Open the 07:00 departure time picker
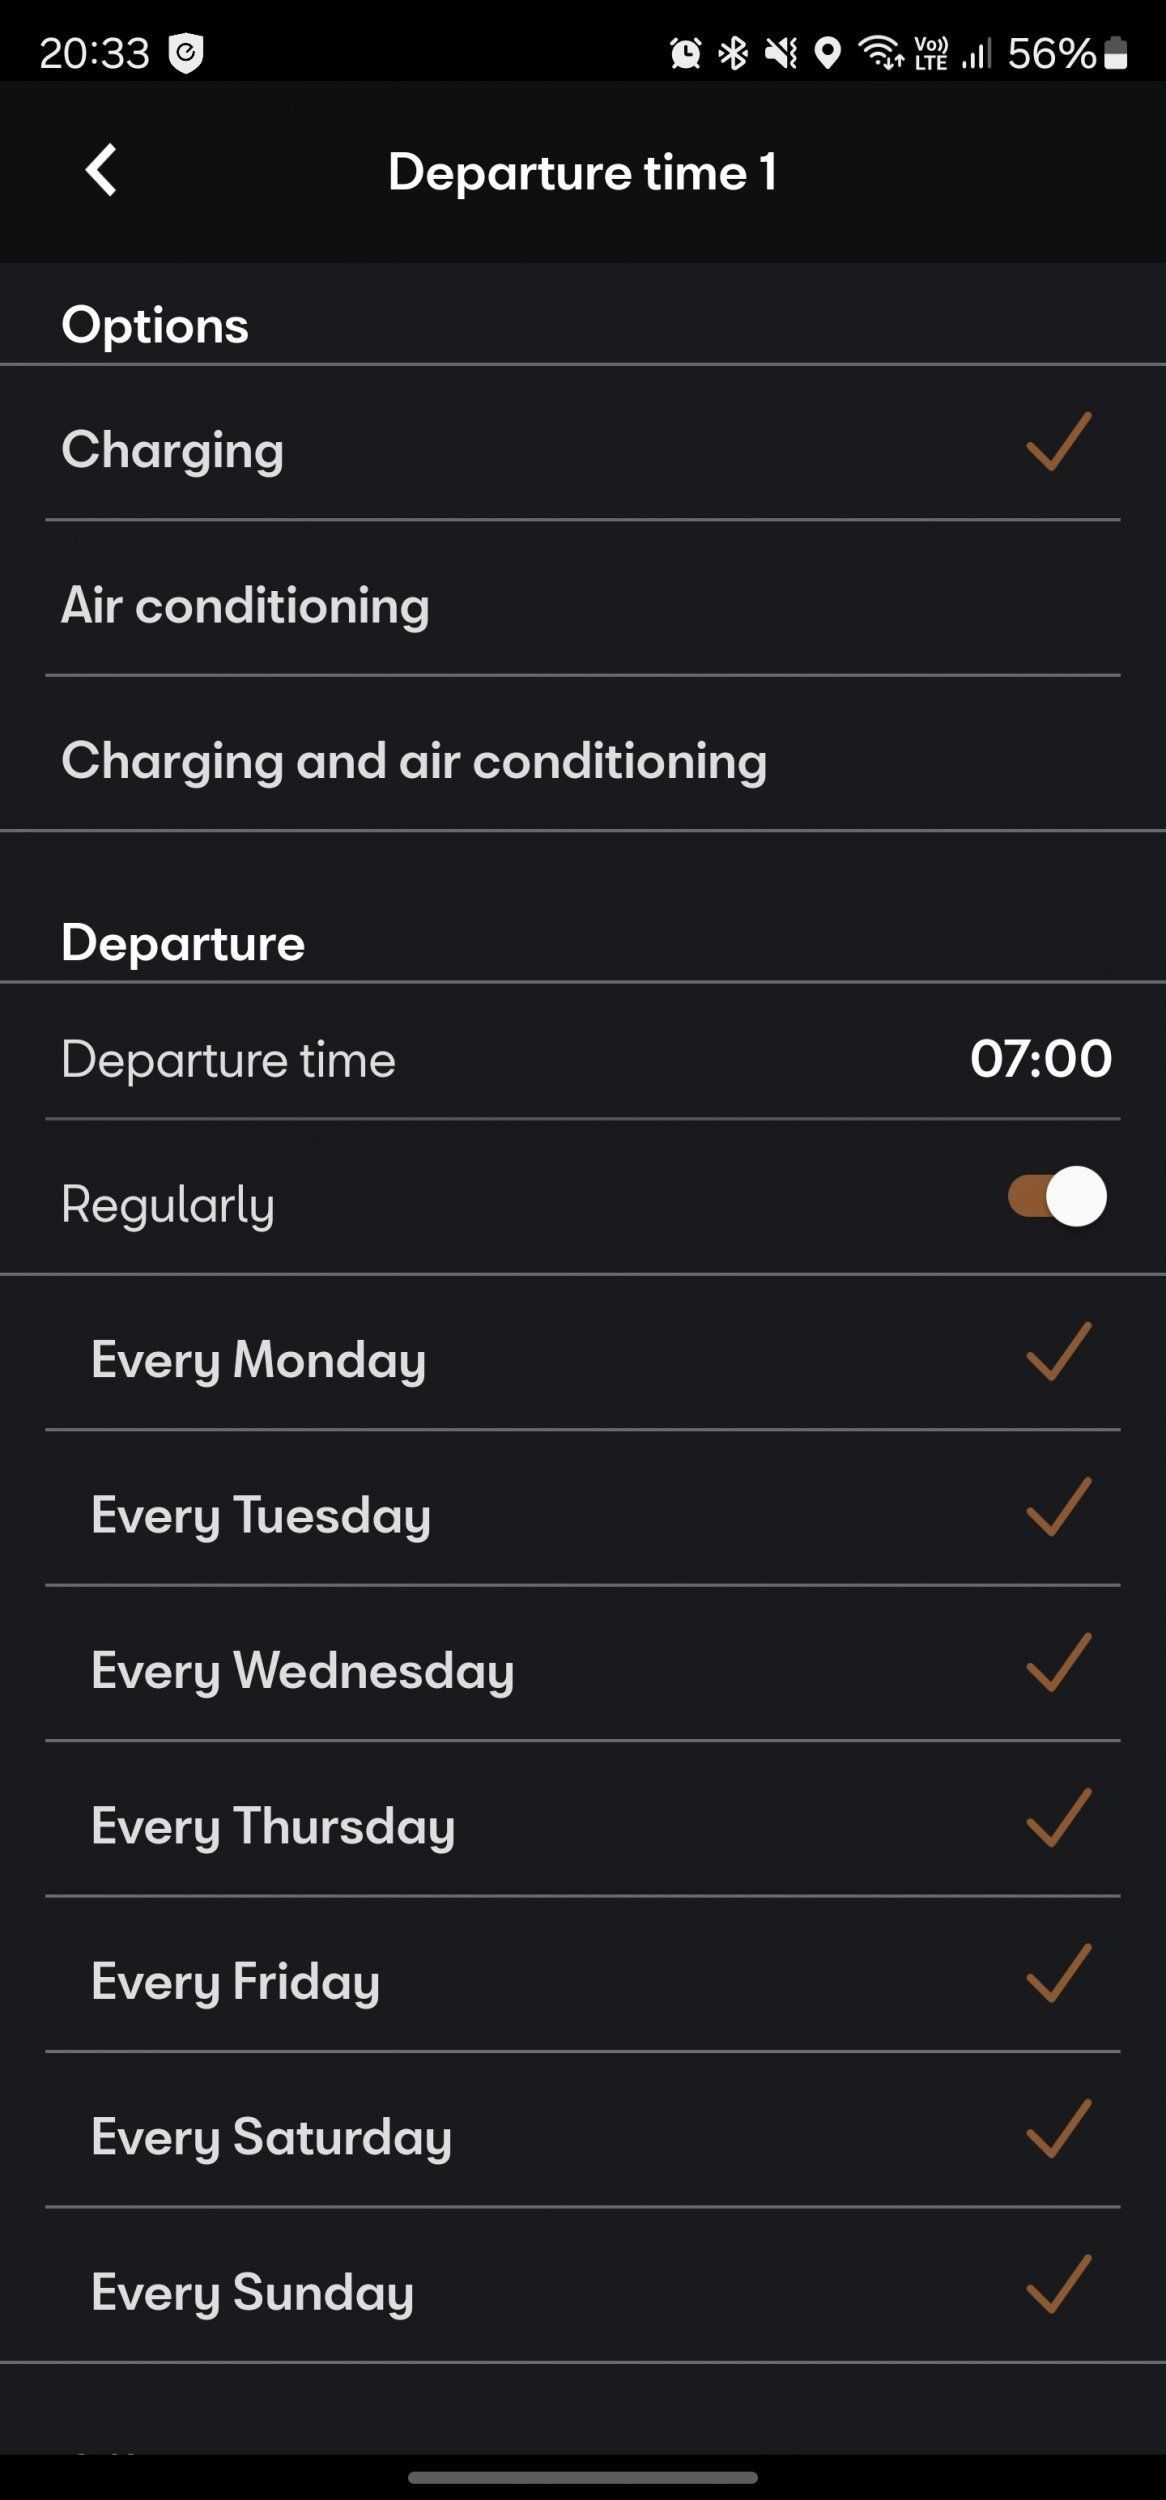1166x2500 pixels. pyautogui.click(x=1040, y=1058)
